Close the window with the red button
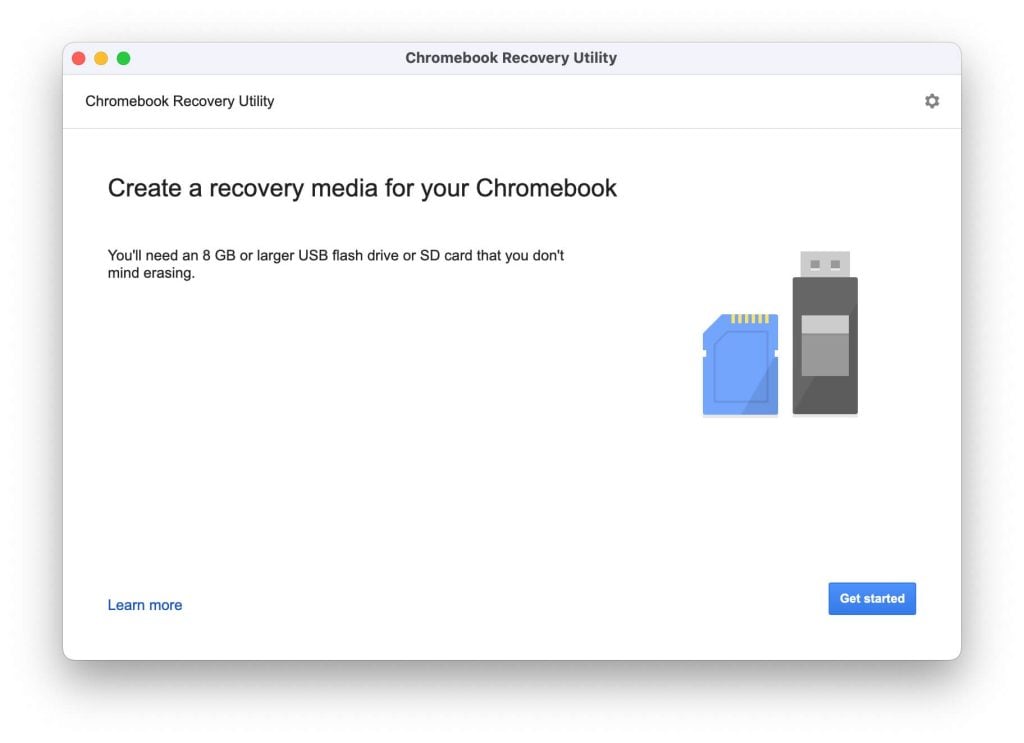1024x743 pixels. [x=78, y=58]
